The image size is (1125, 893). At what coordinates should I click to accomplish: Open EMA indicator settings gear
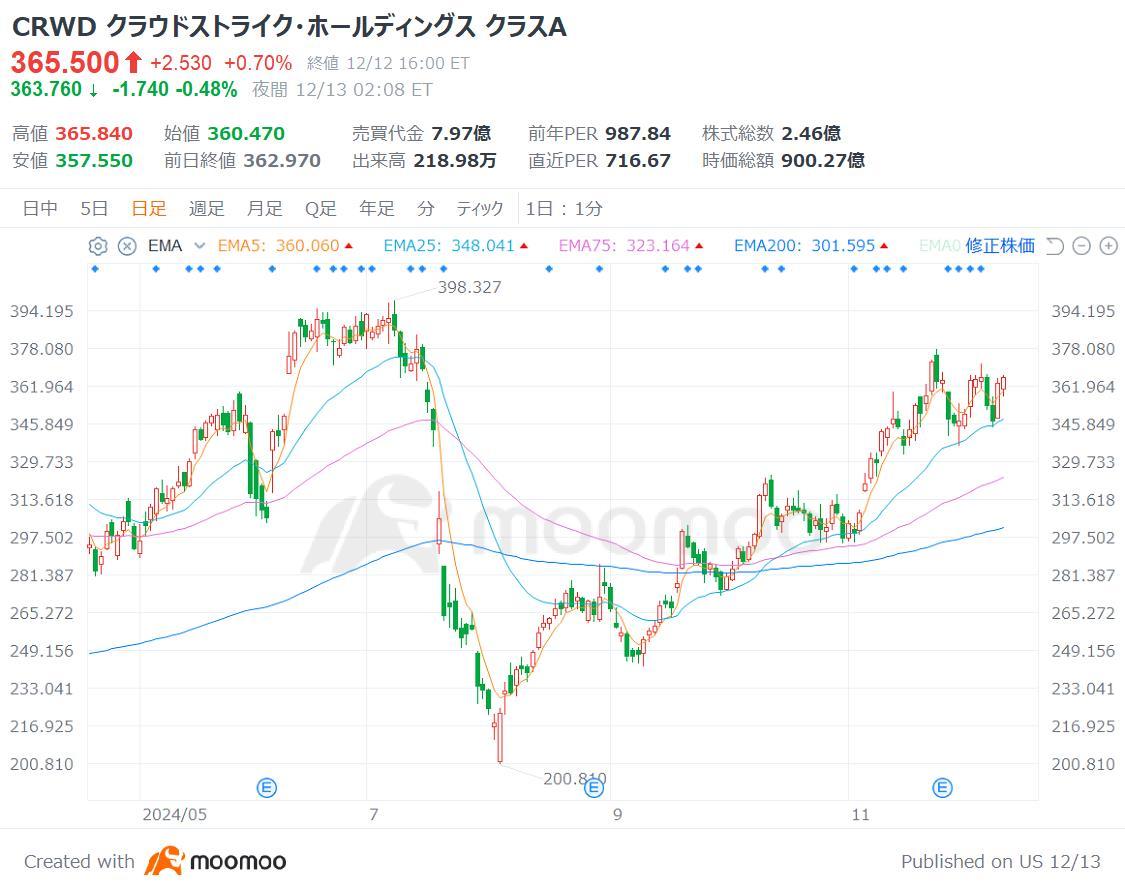[98, 246]
